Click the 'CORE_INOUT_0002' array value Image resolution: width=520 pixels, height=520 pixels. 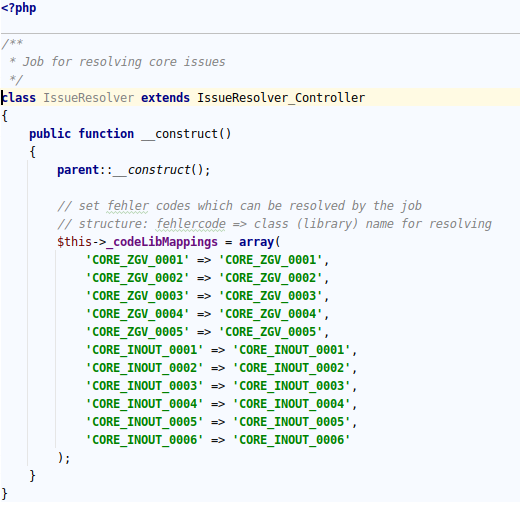click(x=292, y=368)
